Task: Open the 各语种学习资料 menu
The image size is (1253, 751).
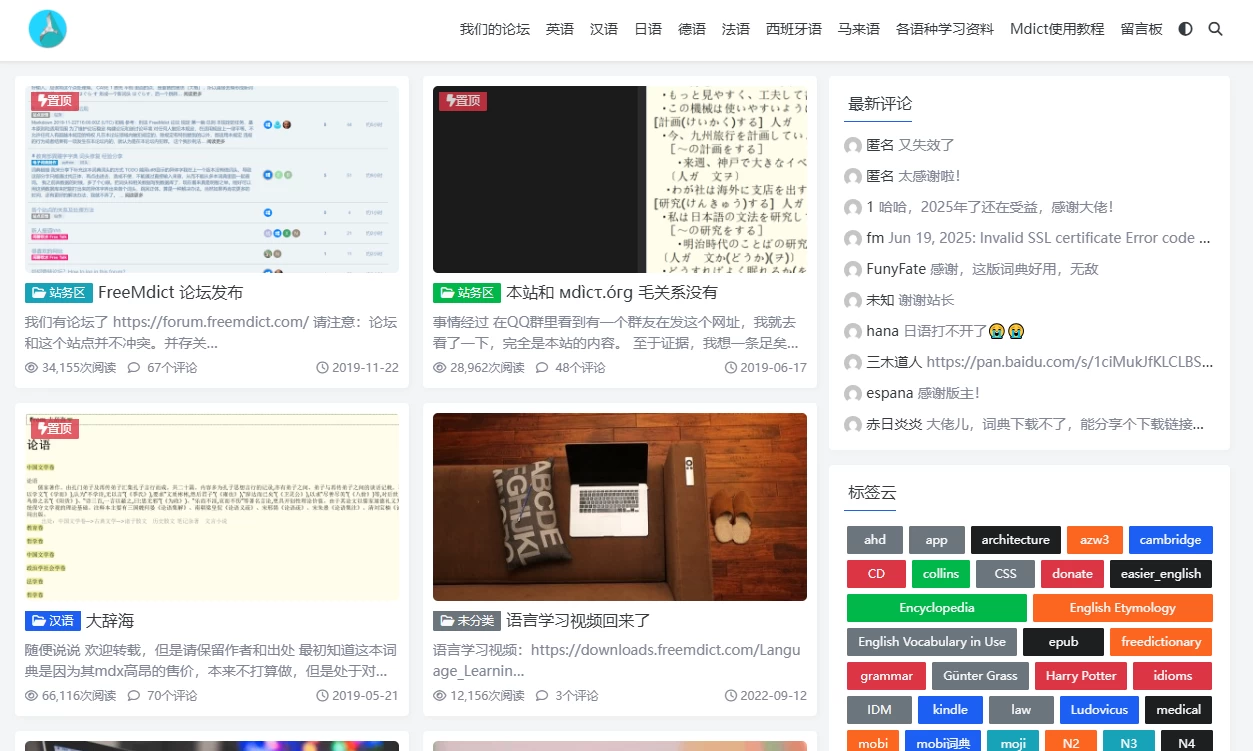Action: (945, 29)
